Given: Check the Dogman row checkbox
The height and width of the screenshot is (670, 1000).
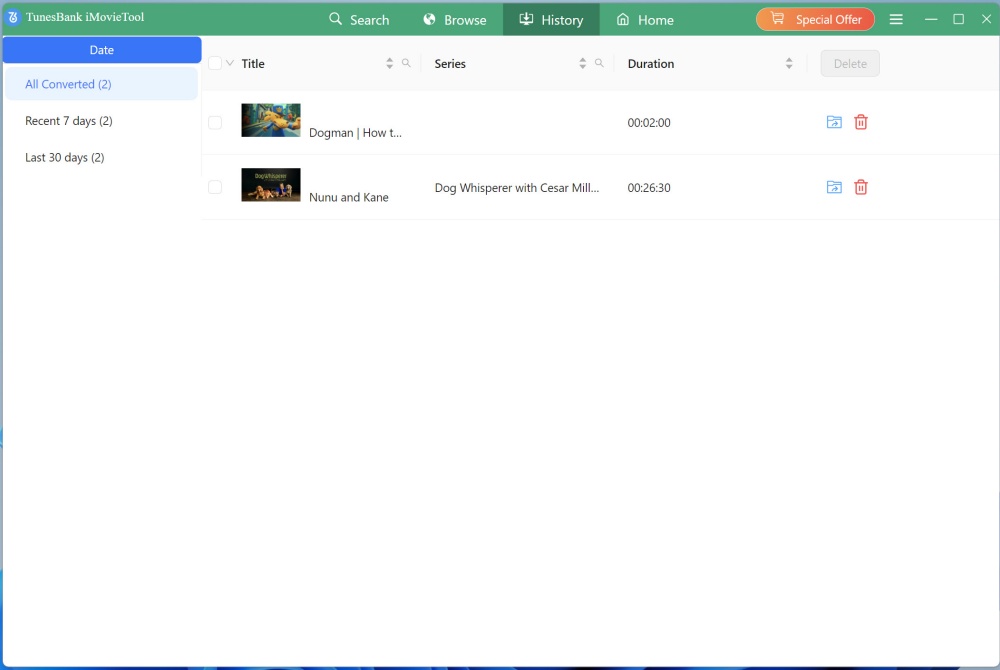Looking at the screenshot, I should pos(215,123).
